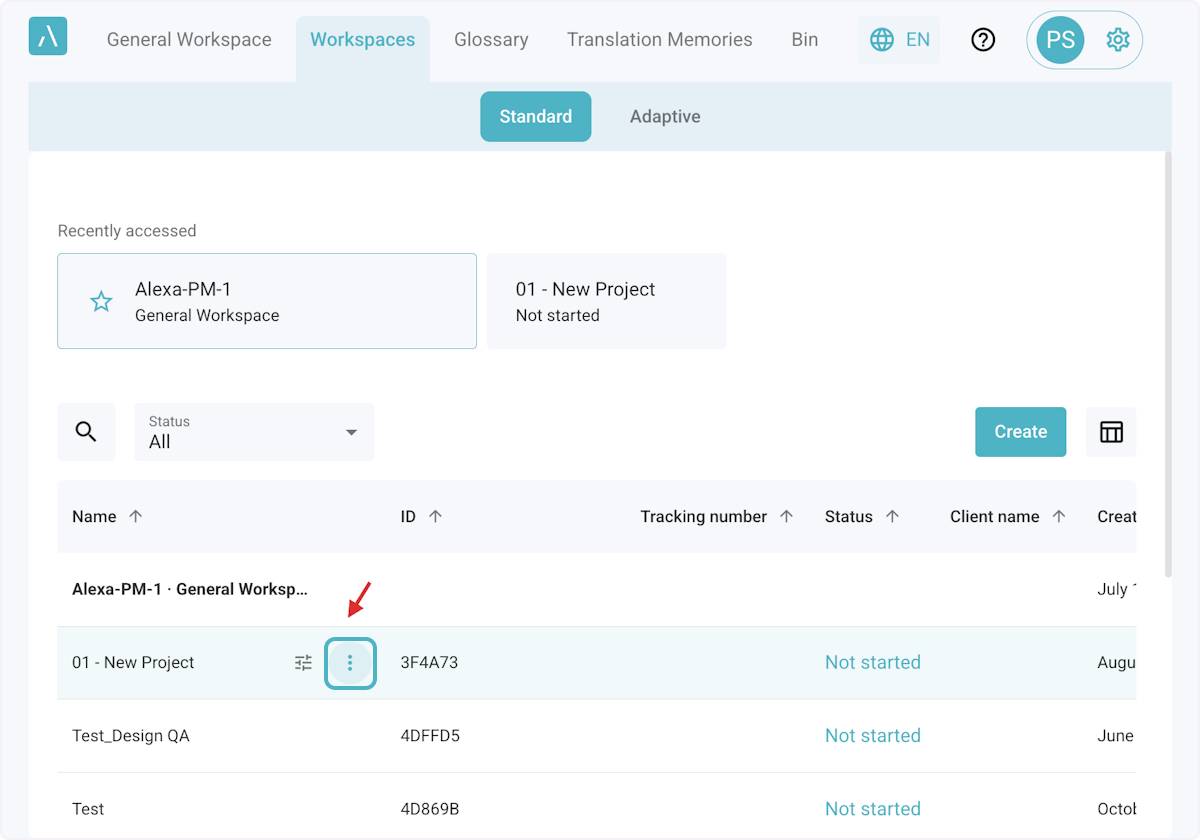Sort by the Name column arrow
1200x840 pixels.
tap(136, 517)
